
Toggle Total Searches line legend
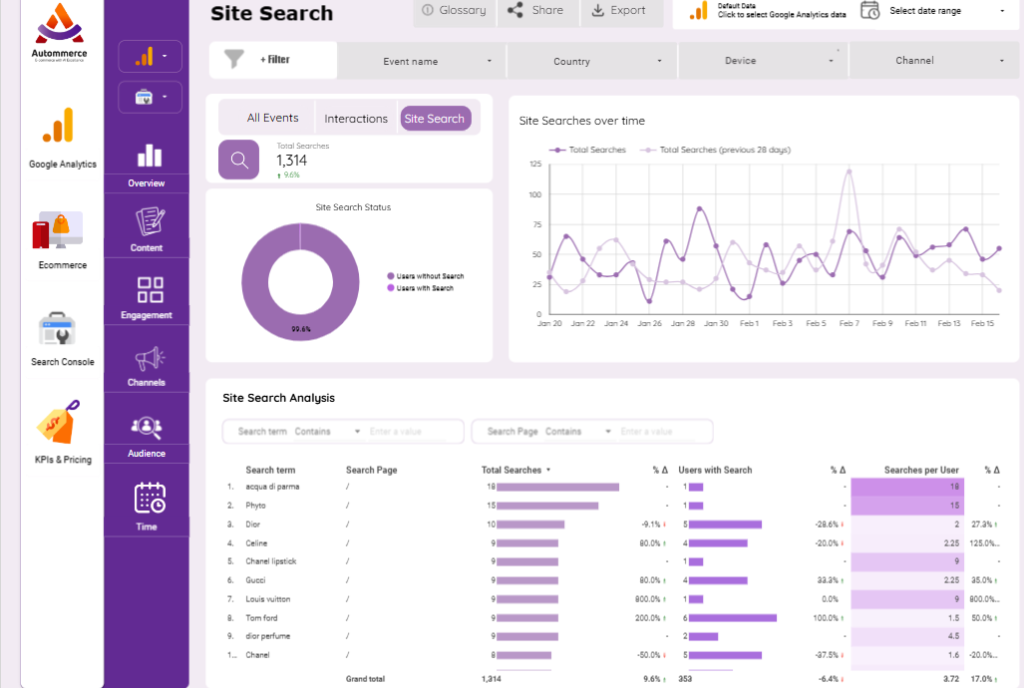pos(588,149)
